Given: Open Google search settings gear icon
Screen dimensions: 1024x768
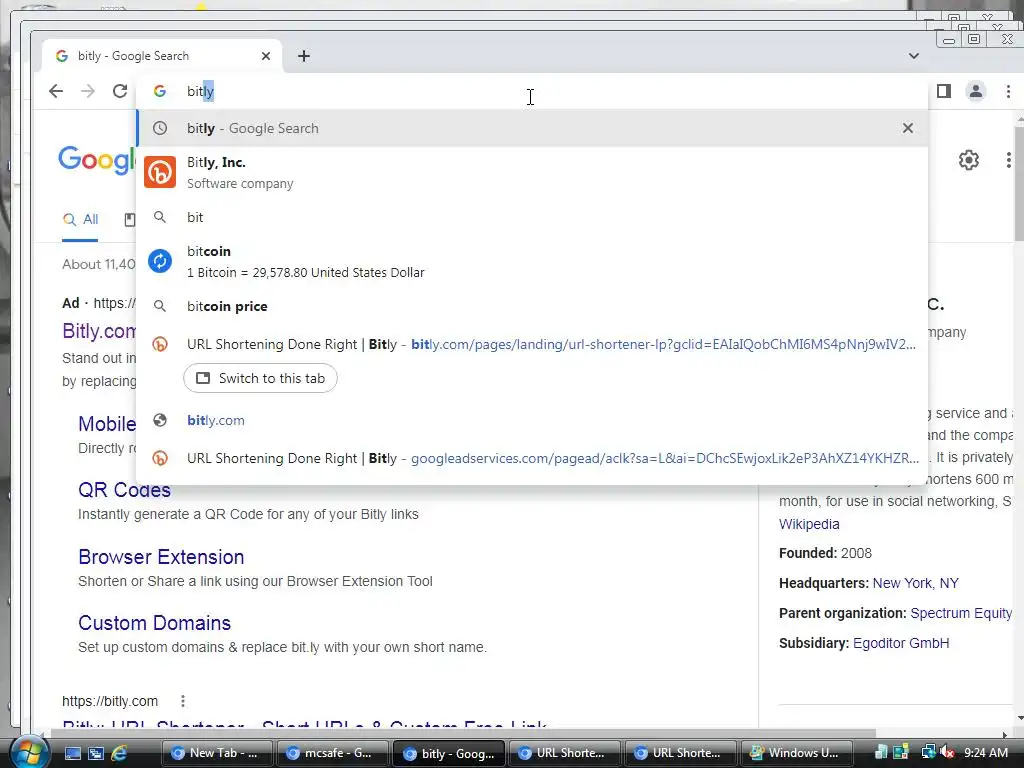Looking at the screenshot, I should point(968,160).
